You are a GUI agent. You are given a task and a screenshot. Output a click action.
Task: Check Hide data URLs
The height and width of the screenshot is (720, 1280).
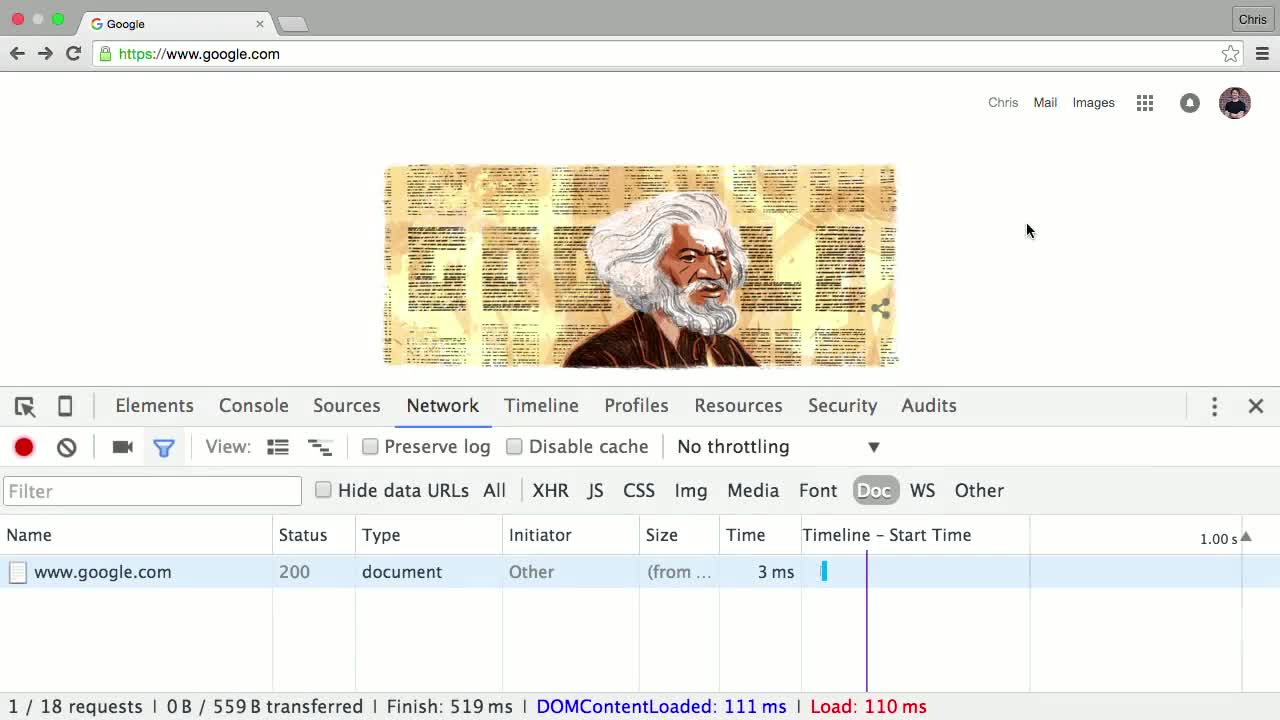(323, 490)
